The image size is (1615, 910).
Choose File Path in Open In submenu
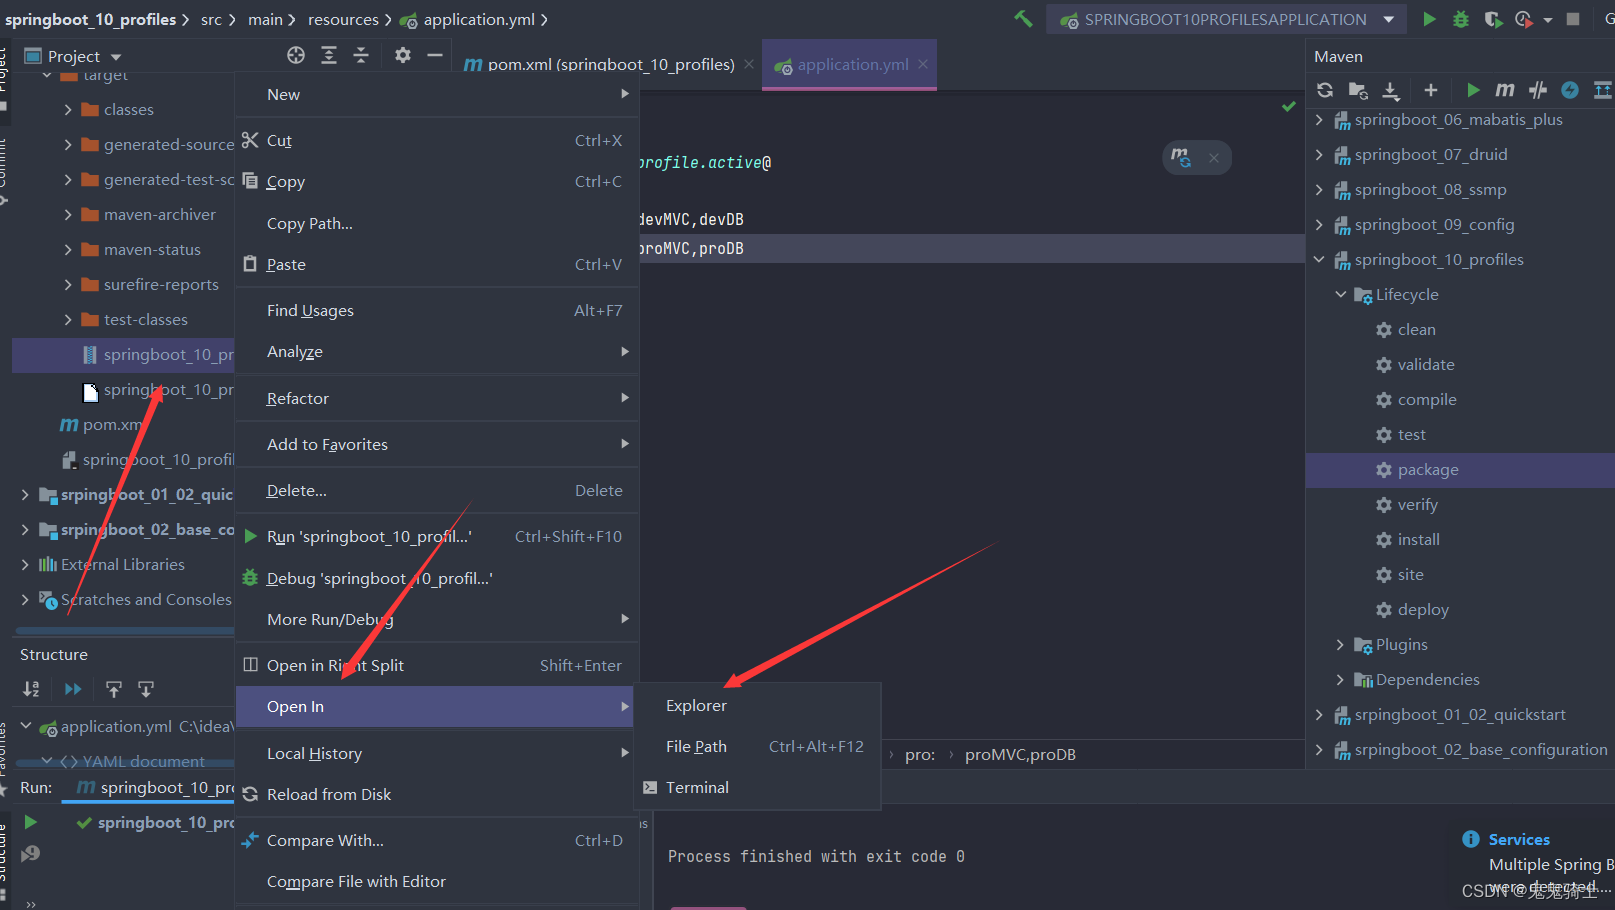click(x=759, y=746)
